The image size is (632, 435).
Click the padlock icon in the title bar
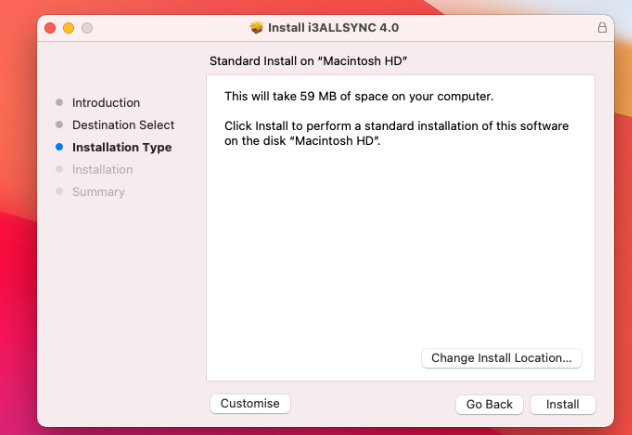[x=602, y=28]
